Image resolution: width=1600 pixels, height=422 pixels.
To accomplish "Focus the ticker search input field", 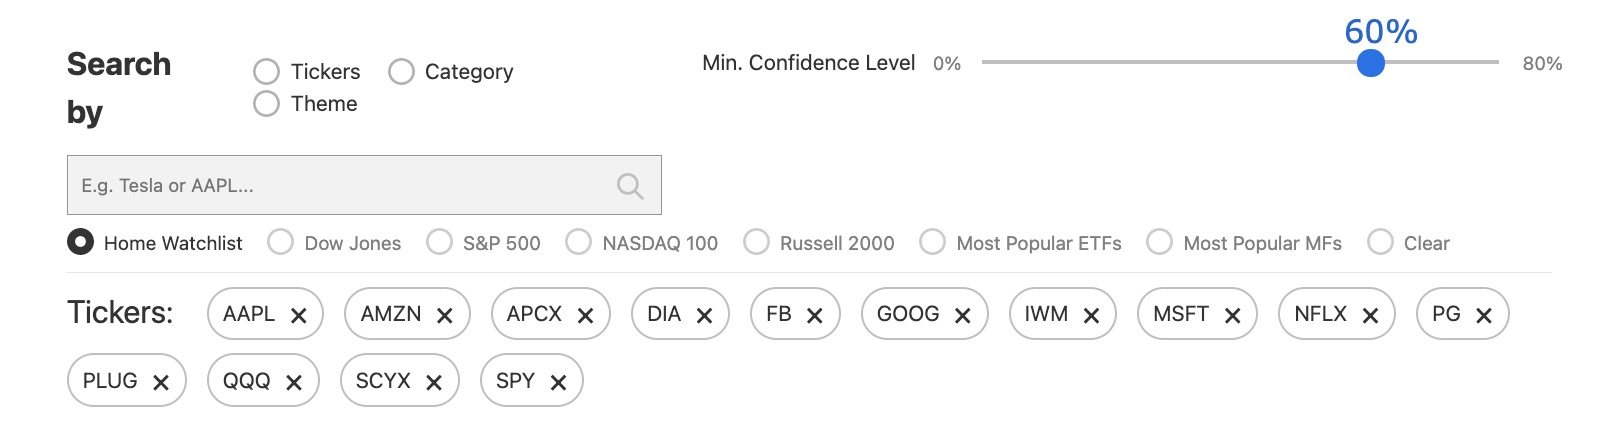I will click(x=340, y=186).
